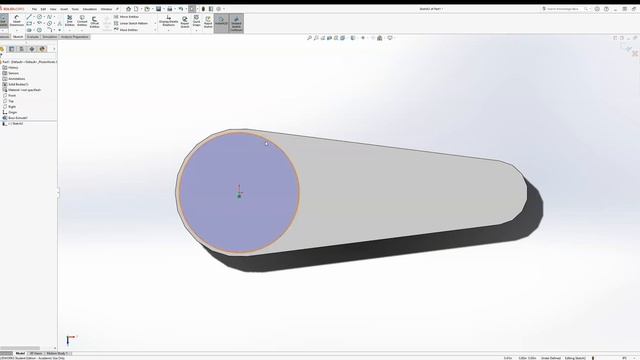This screenshot has height=360, width=640.
Task: Click the Search Knowledge Base field
Action: [566, 9]
